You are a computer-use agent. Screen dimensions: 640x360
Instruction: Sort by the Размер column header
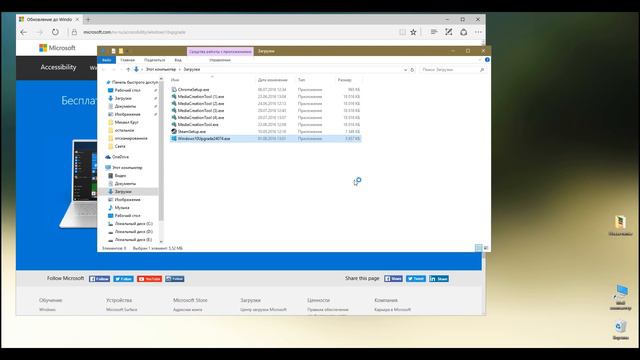344,80
